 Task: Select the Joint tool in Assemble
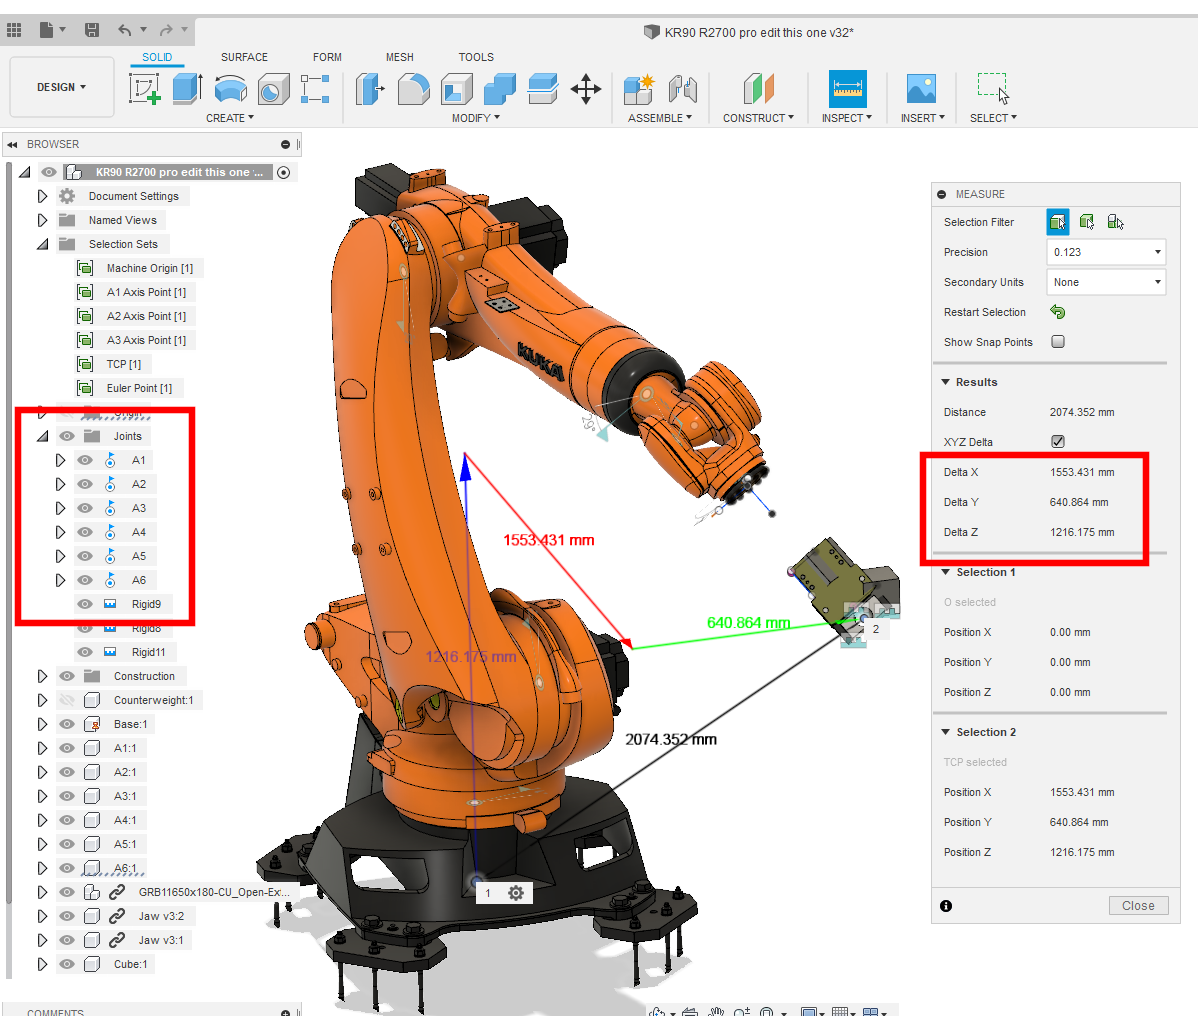click(x=682, y=89)
